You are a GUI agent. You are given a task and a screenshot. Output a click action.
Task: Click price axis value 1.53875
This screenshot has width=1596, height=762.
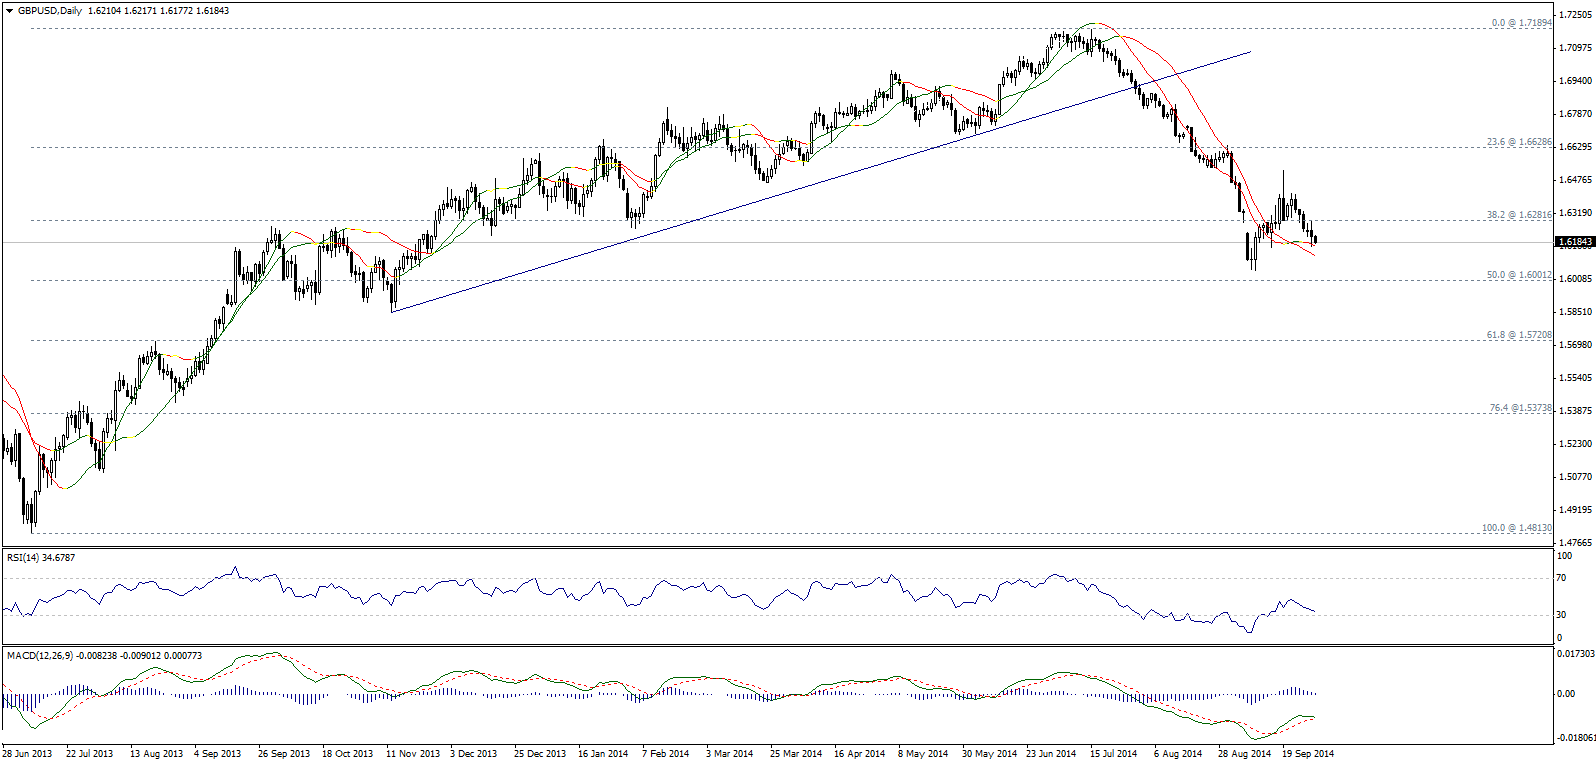click(x=1576, y=411)
